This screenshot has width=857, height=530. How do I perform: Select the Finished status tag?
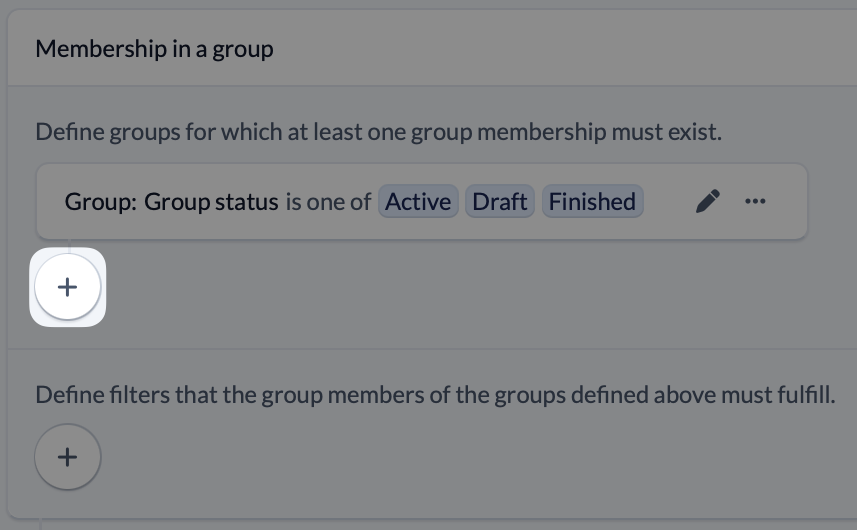tap(592, 202)
